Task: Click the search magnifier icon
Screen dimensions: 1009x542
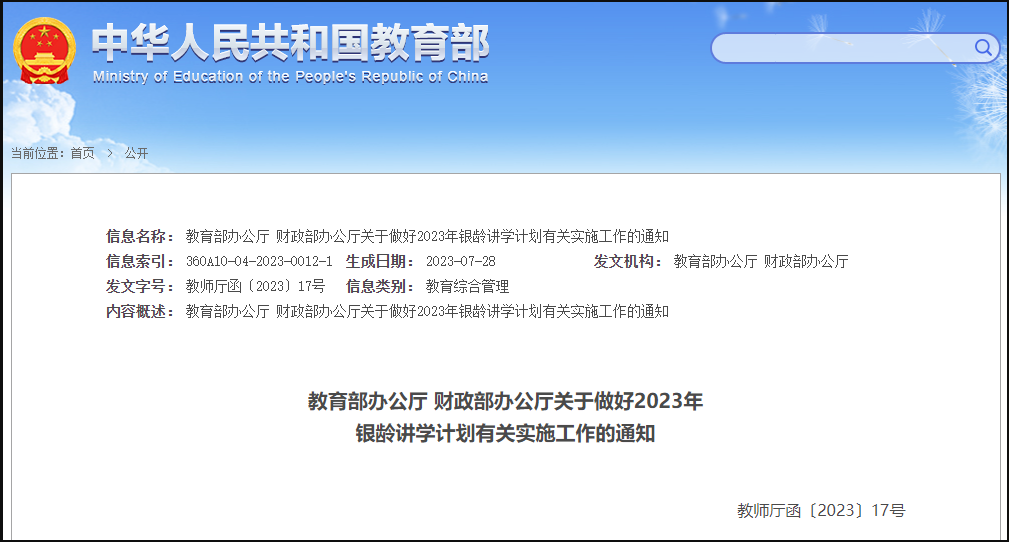Action: (x=982, y=48)
